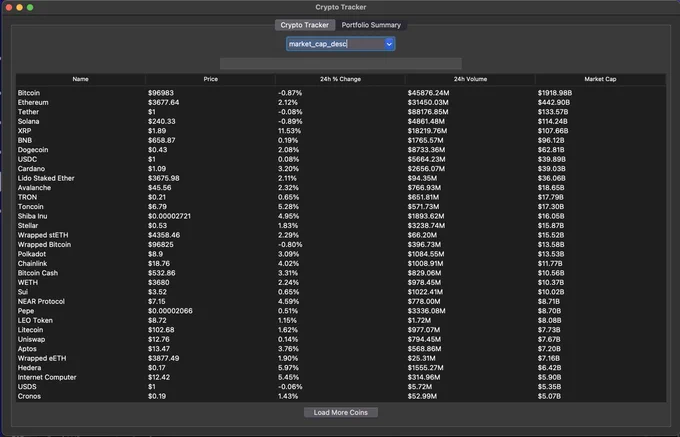Click Tether's volume $88176.85M
The width and height of the screenshot is (680, 437).
(428, 112)
